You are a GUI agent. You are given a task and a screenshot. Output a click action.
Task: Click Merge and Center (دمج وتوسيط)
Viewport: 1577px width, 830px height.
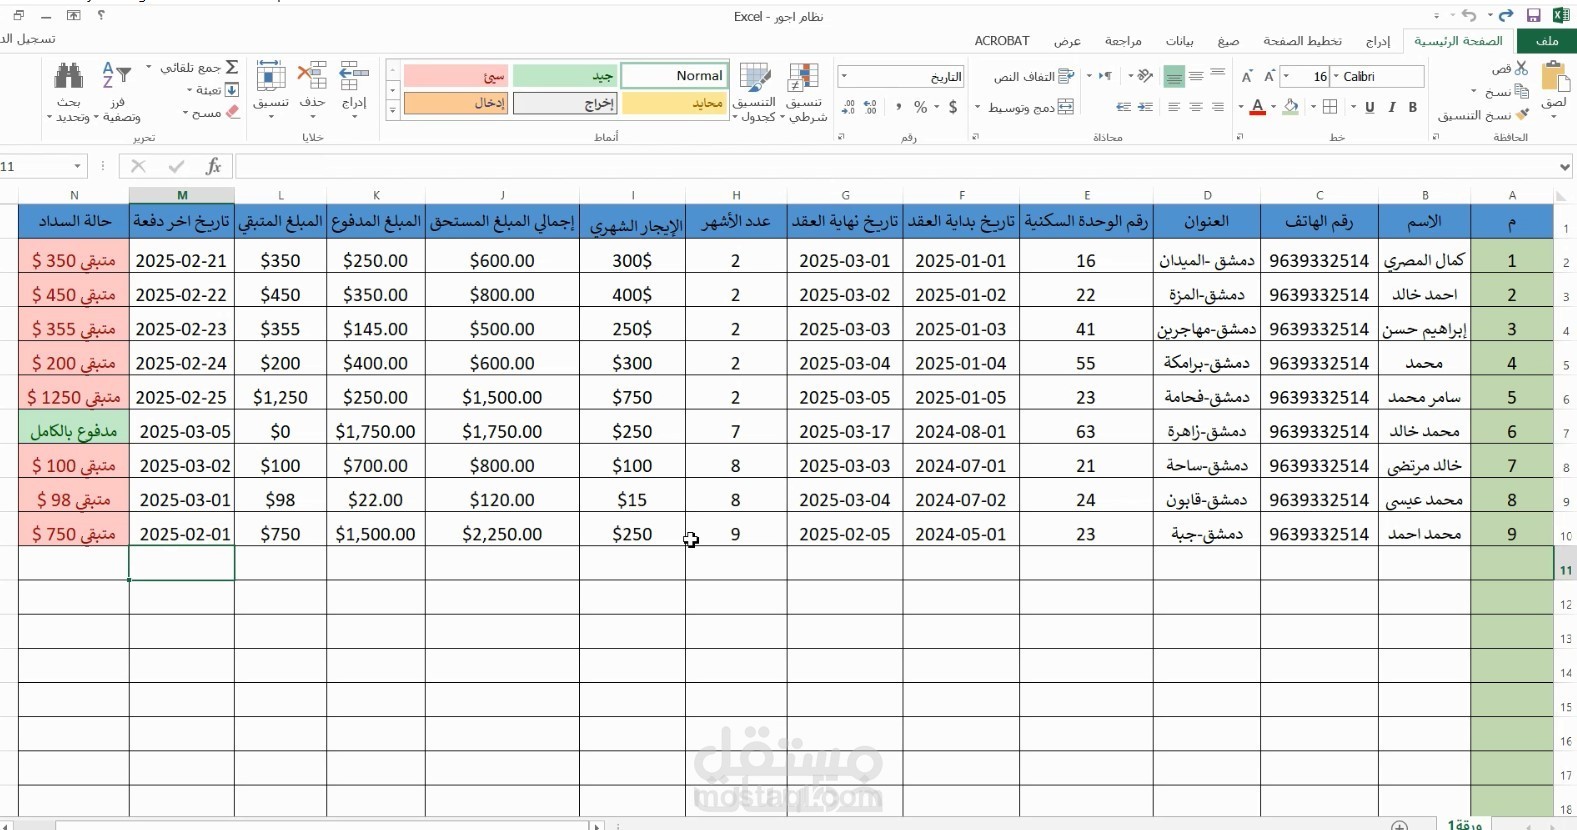point(1031,107)
